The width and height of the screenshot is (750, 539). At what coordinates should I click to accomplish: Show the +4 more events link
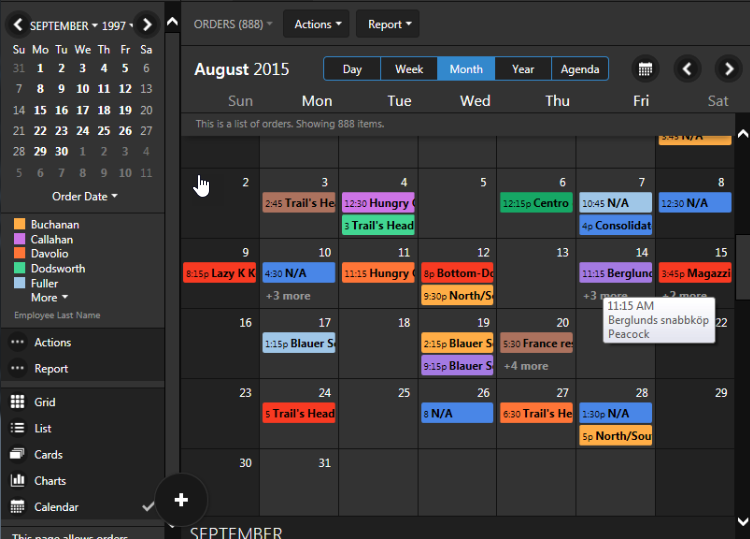(526, 366)
